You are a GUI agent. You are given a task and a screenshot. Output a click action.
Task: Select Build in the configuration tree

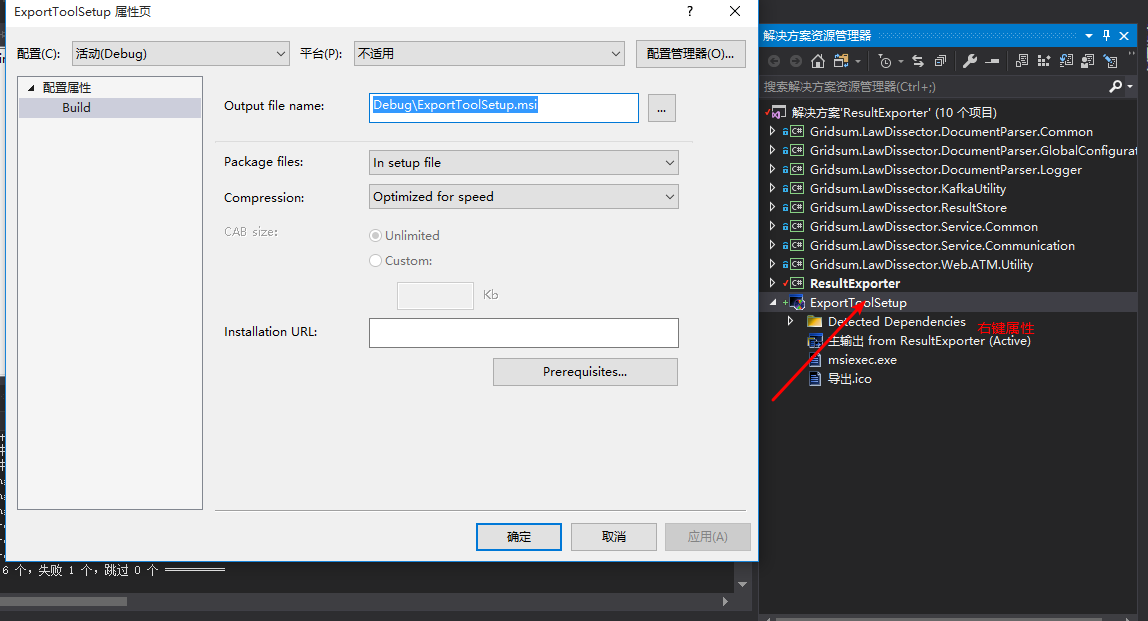click(76, 108)
